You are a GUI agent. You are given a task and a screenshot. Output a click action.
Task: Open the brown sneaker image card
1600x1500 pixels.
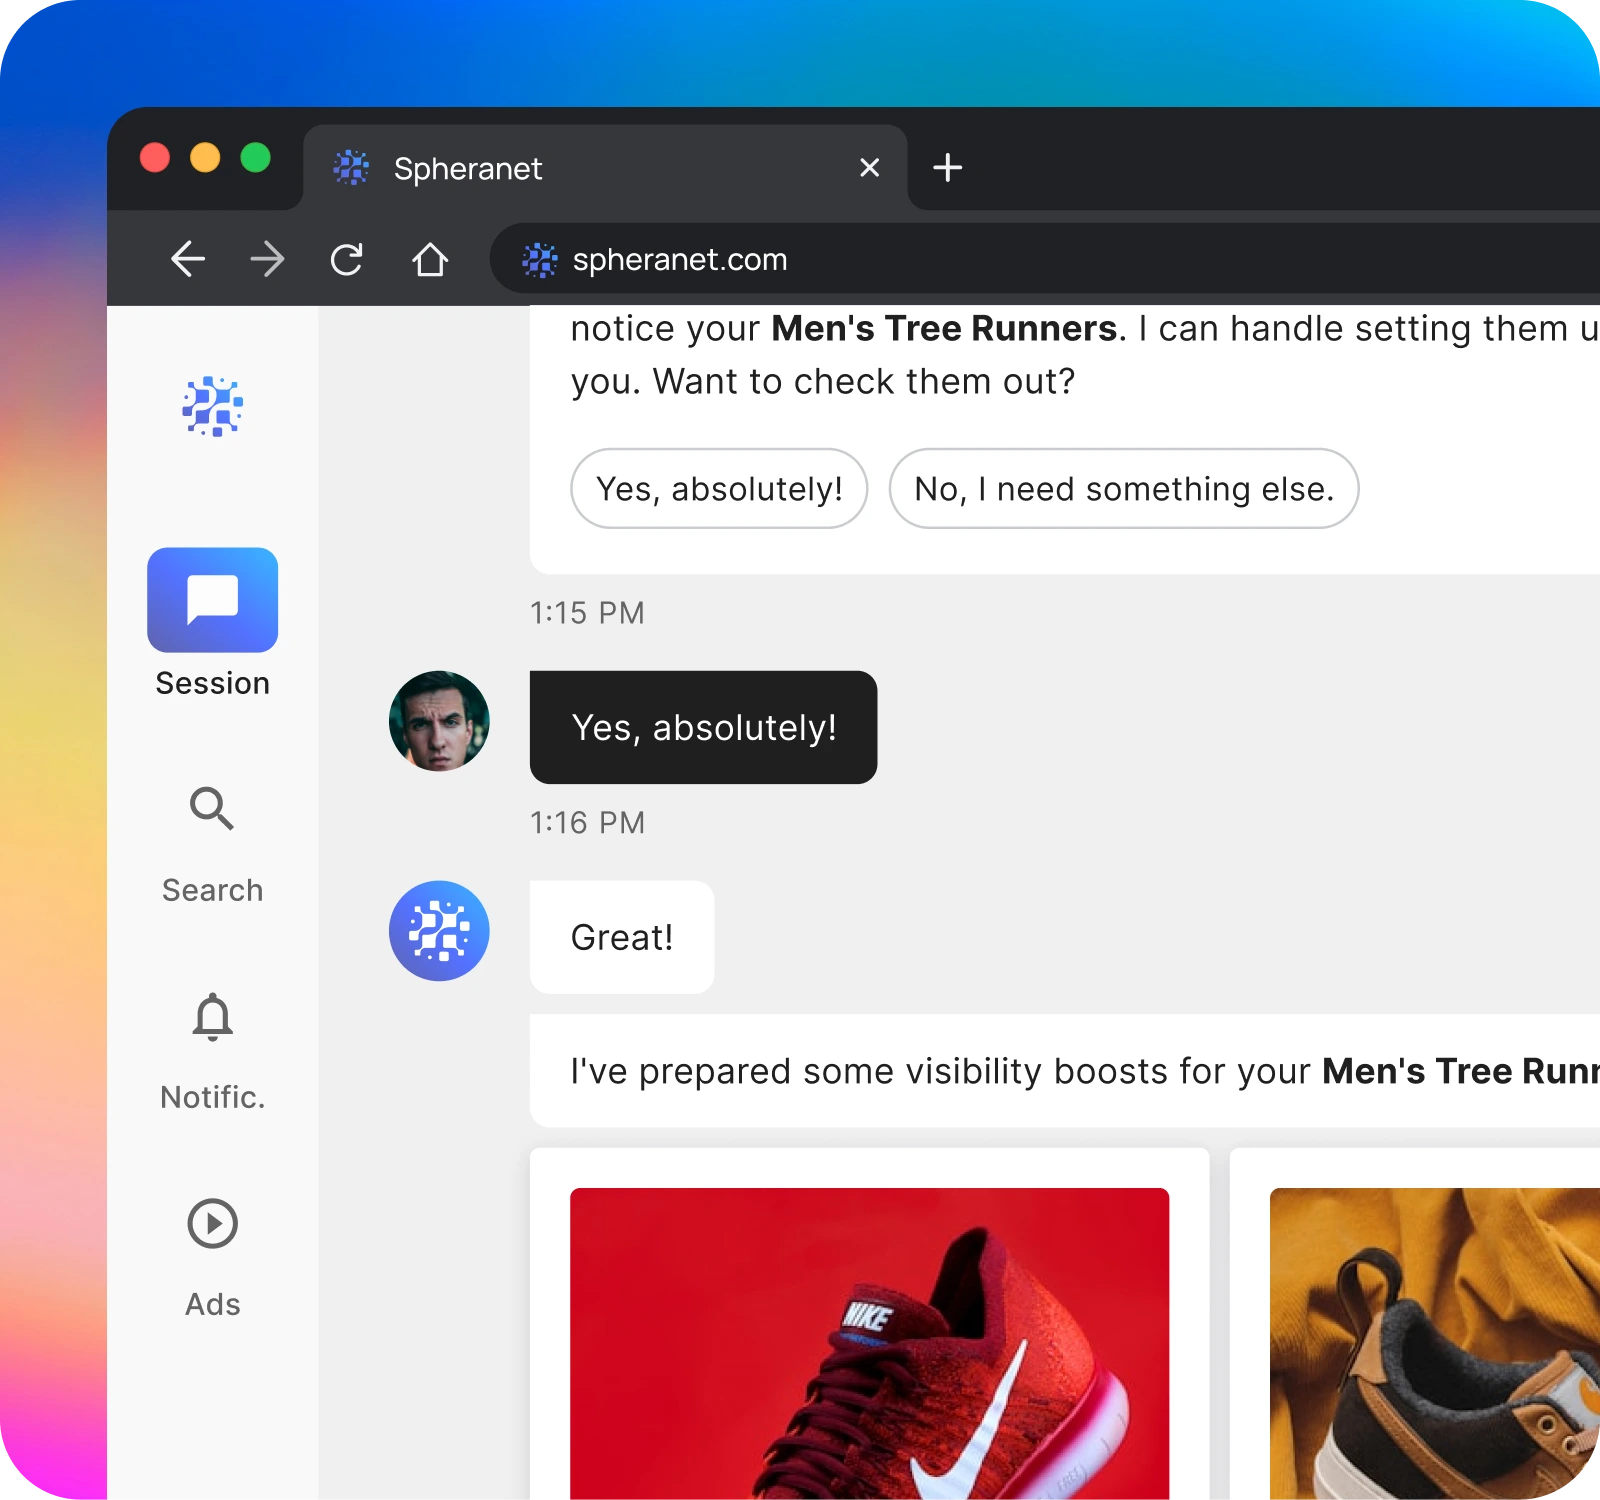click(1434, 1340)
